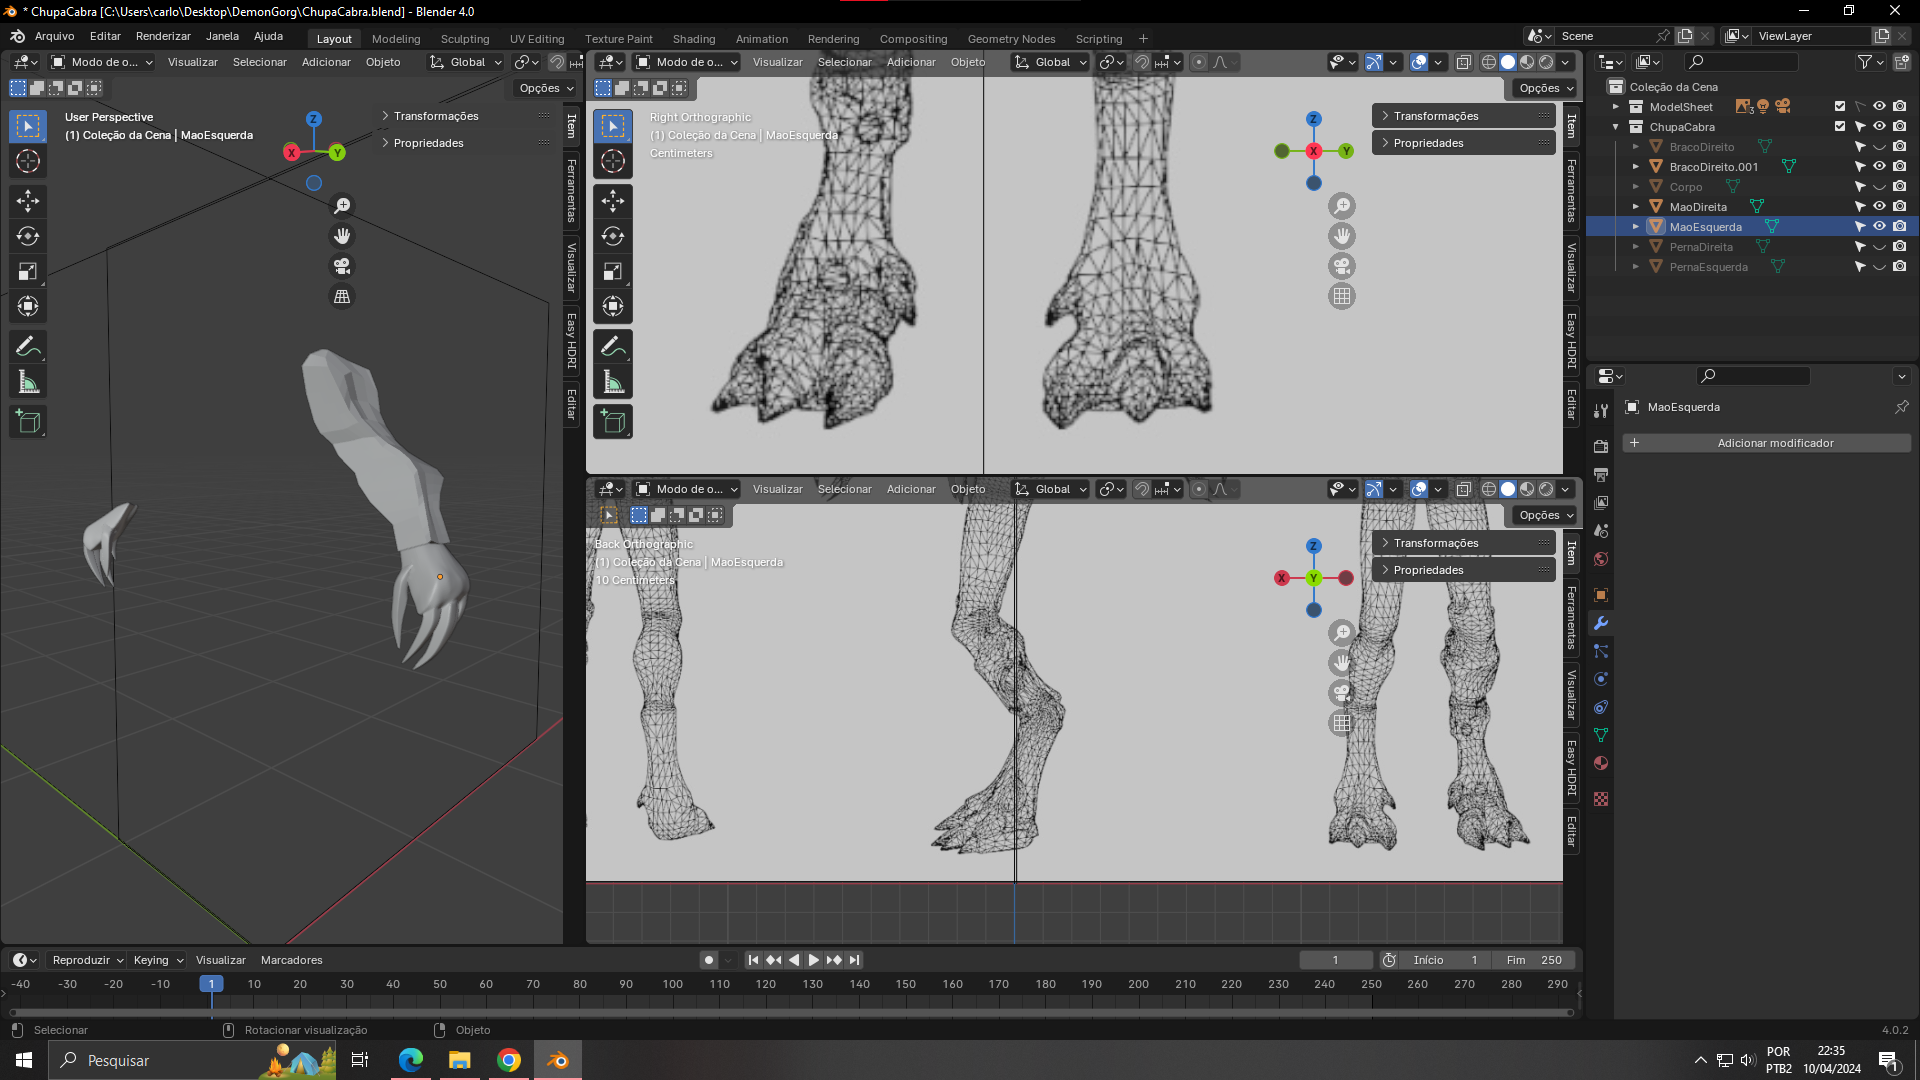Open the Modifiers wrench tab in properties
The image size is (1920, 1080).
pos(1601,623)
